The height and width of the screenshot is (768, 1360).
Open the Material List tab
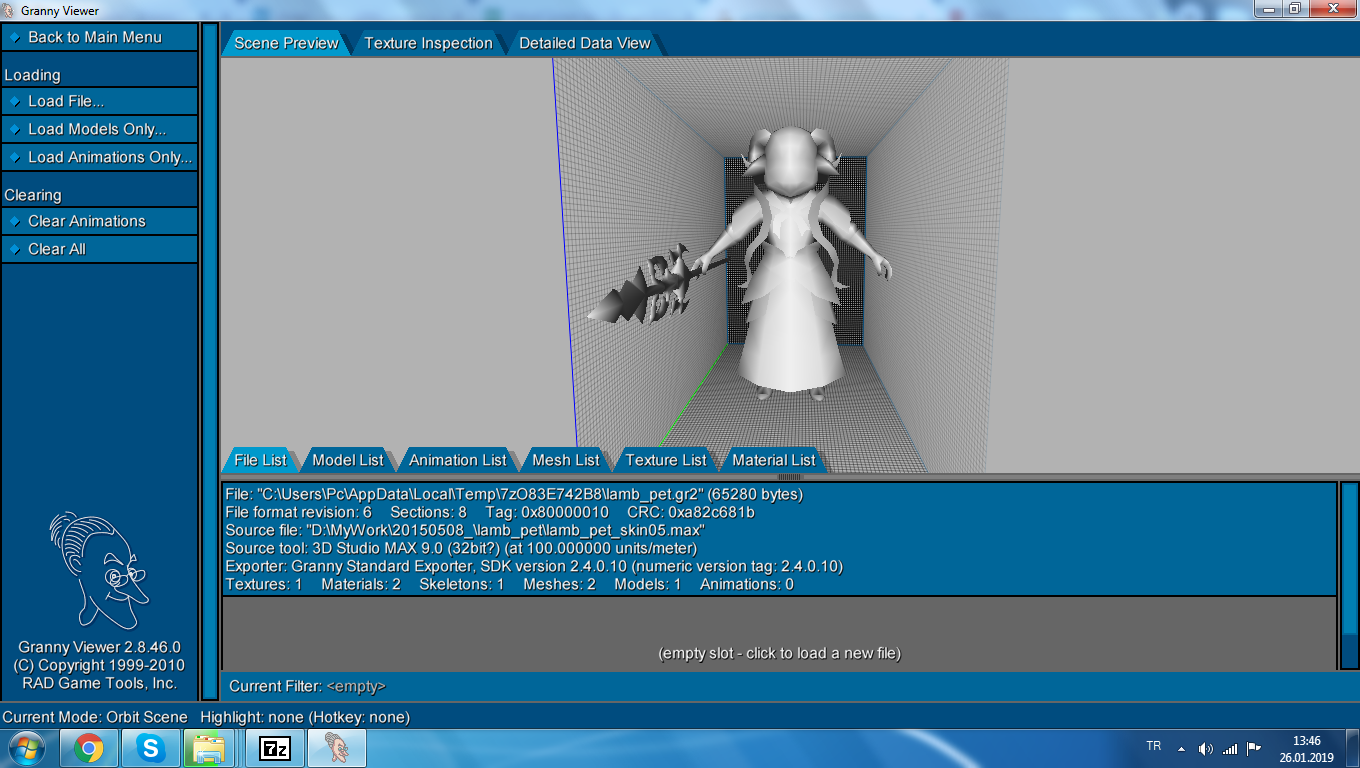[773, 460]
